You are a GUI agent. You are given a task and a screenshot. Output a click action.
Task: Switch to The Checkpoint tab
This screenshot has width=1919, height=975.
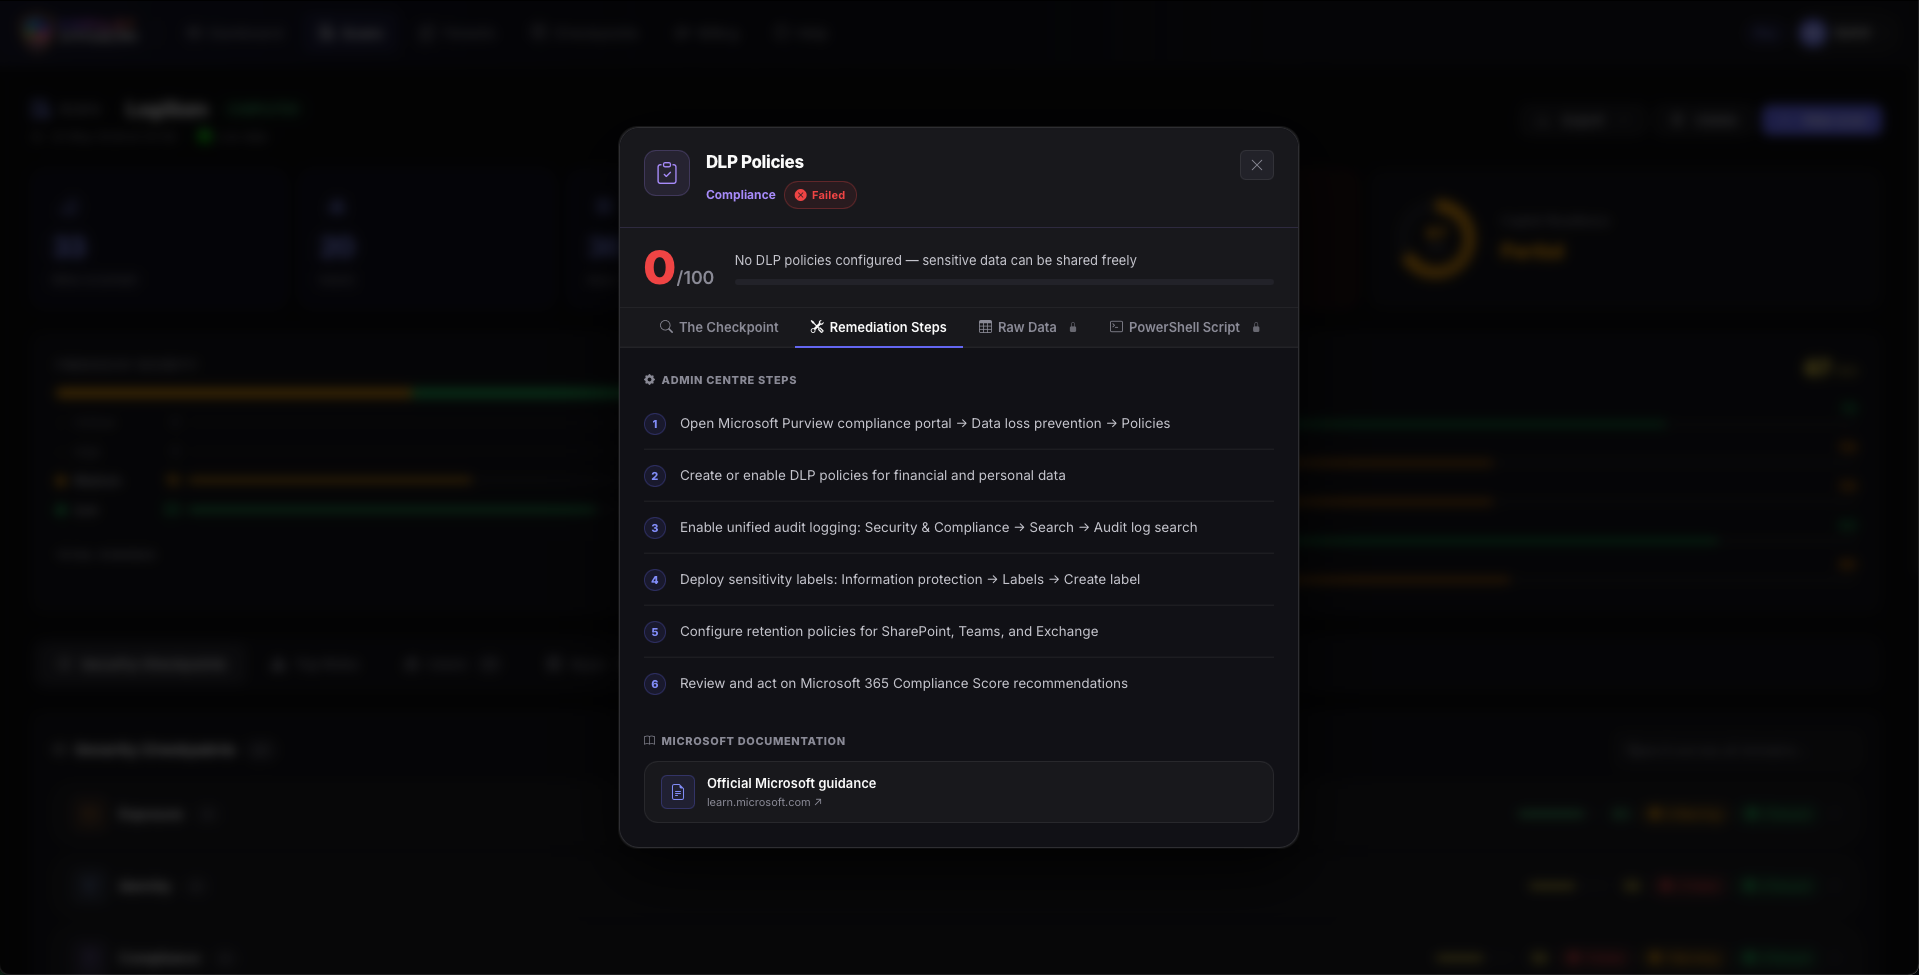click(x=719, y=327)
